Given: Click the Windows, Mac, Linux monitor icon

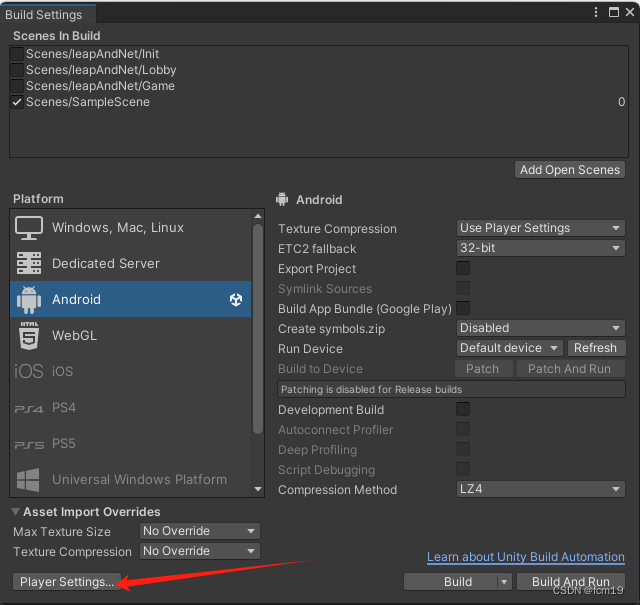Looking at the screenshot, I should pos(29,228).
